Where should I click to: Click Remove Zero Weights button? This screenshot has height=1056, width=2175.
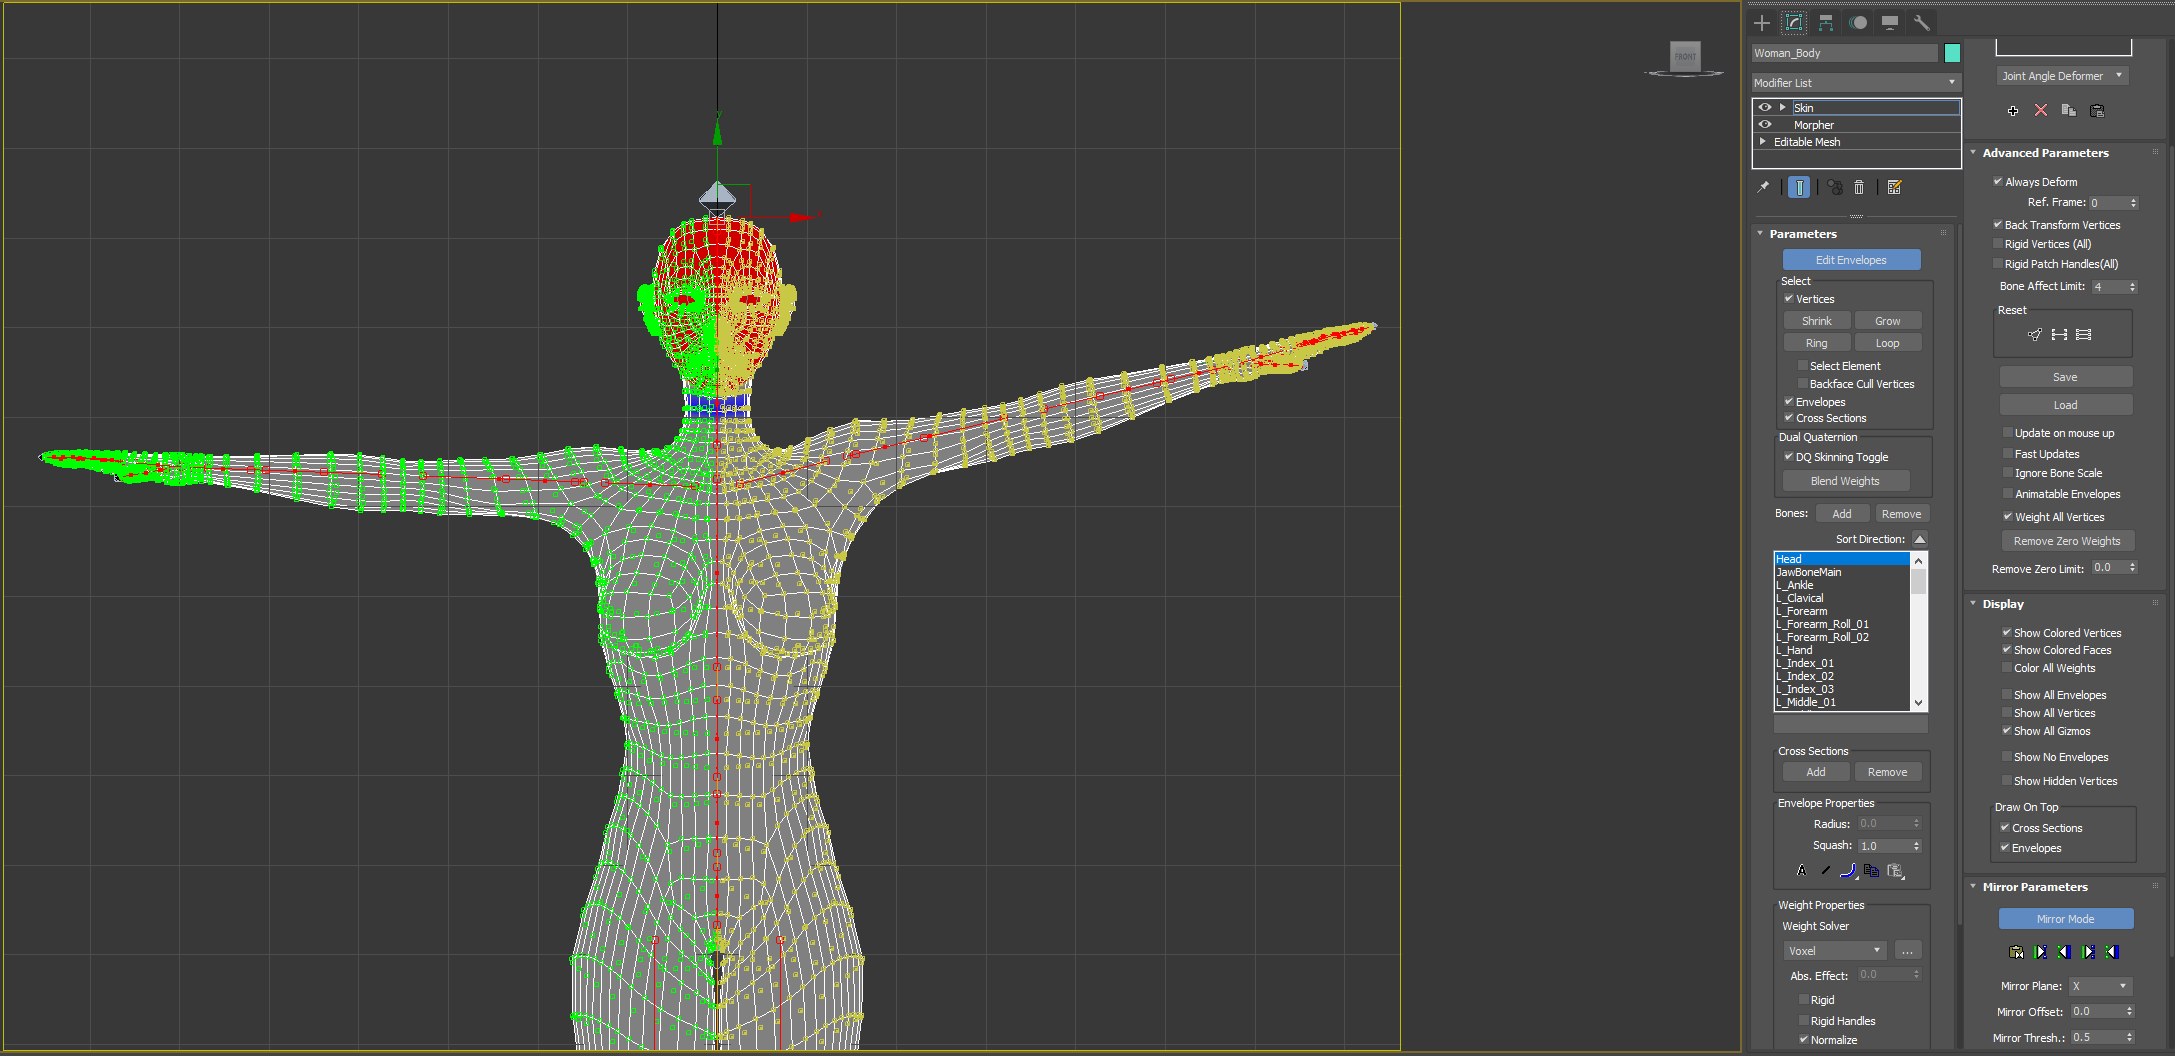coord(2067,541)
